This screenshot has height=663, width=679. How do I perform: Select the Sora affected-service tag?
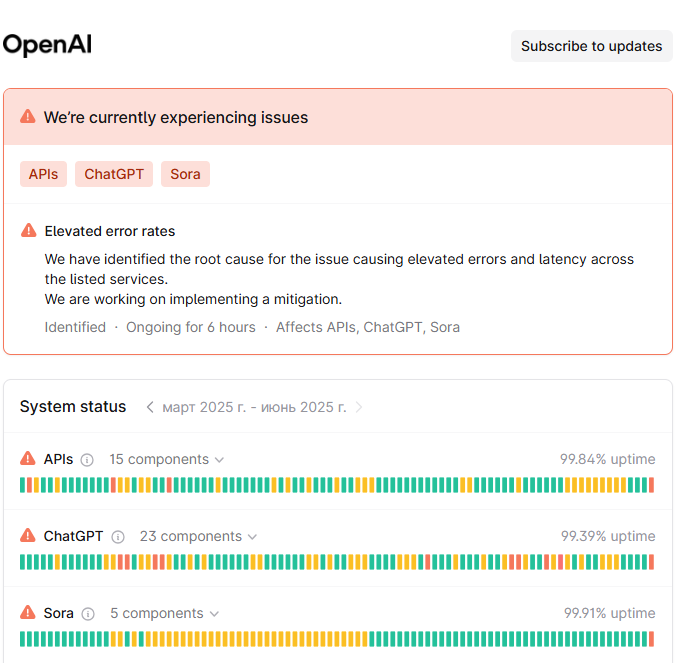(185, 174)
